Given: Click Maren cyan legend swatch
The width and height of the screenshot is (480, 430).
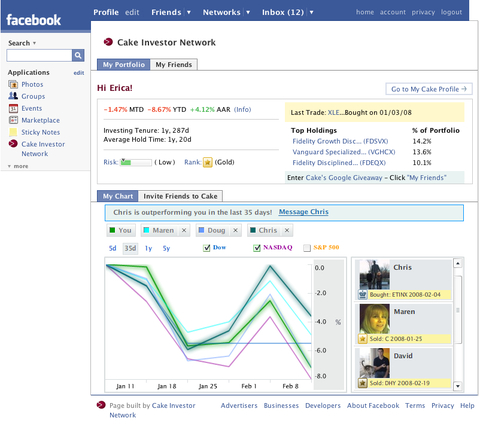Looking at the screenshot, I should coord(146,230).
